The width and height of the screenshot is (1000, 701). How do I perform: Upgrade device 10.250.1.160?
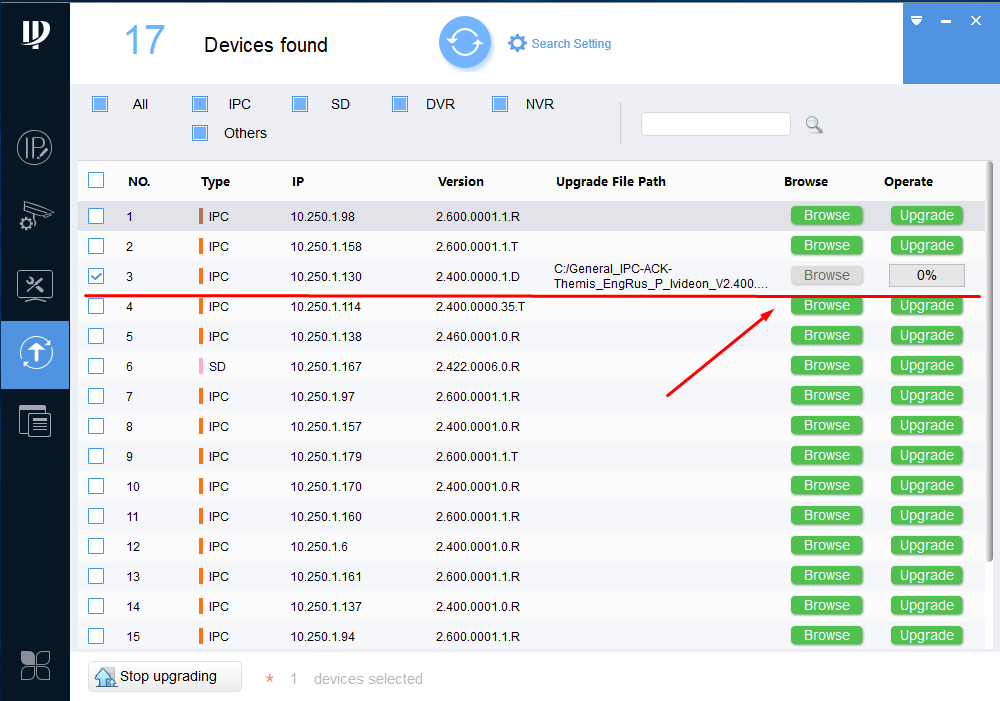[x=927, y=515]
